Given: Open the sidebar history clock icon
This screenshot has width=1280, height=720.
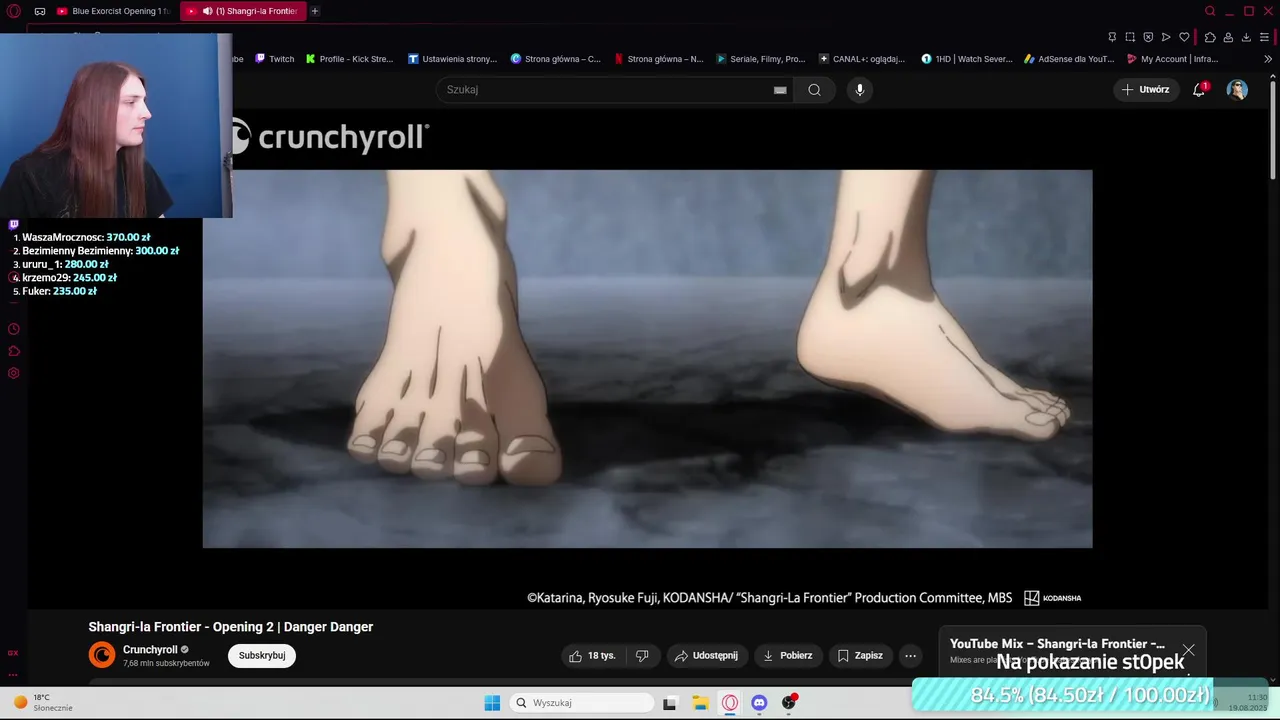Looking at the screenshot, I should [13, 329].
